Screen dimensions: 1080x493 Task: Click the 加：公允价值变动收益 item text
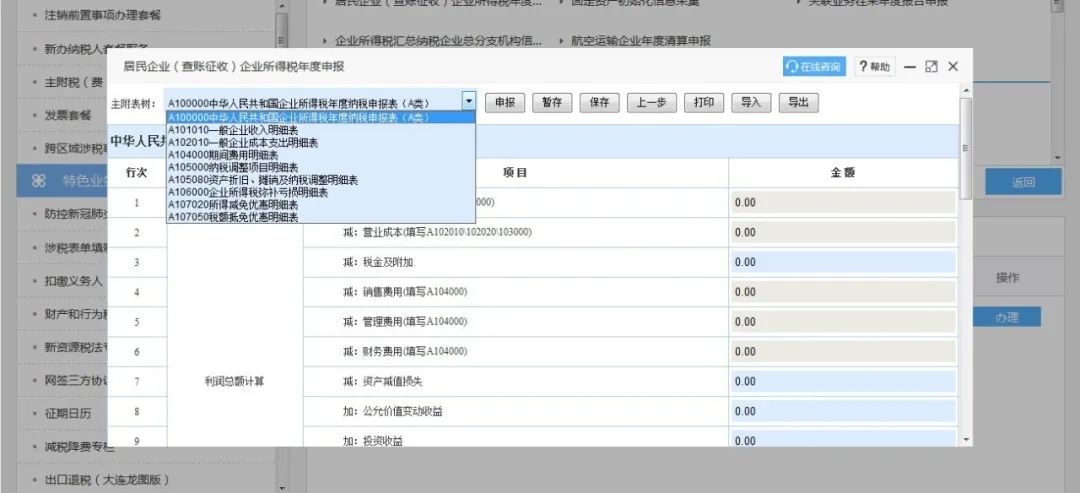click(393, 412)
